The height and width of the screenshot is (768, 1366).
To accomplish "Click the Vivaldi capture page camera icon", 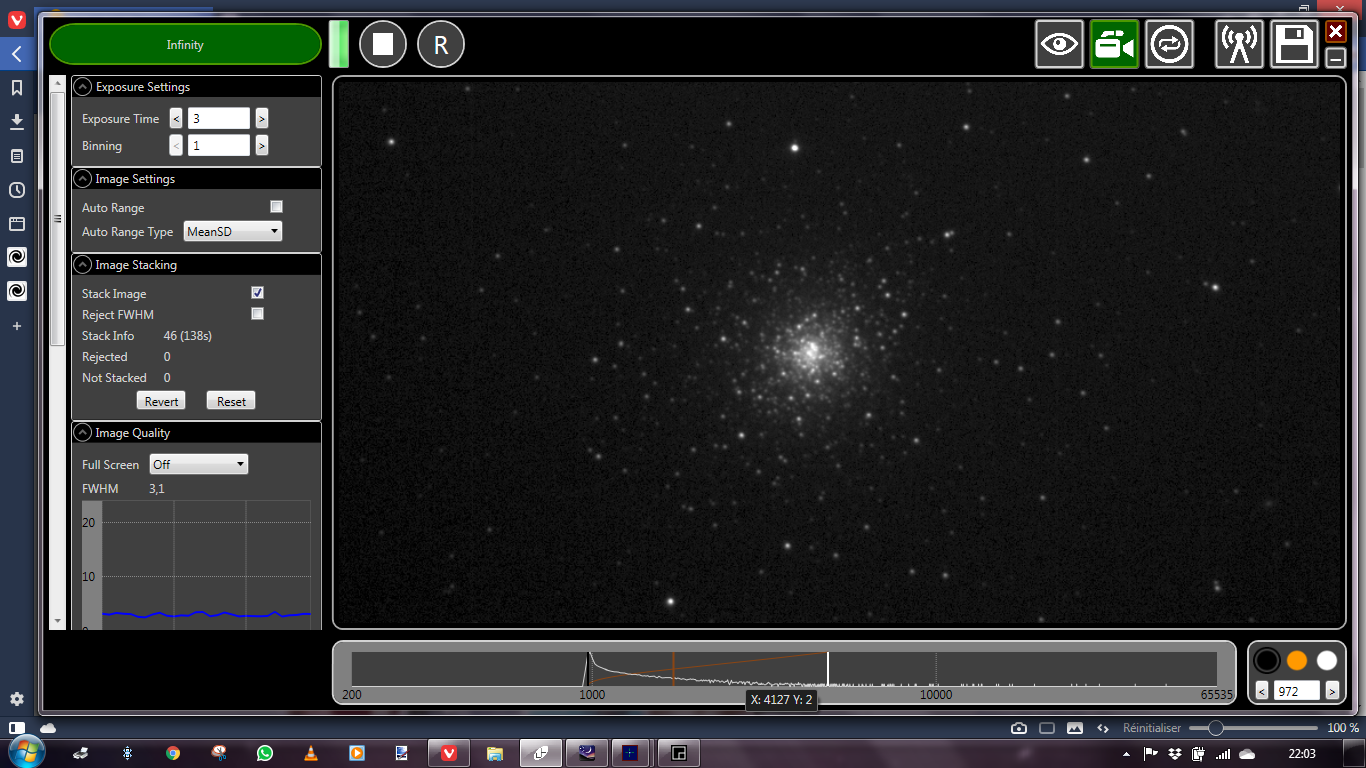I will [x=1018, y=728].
